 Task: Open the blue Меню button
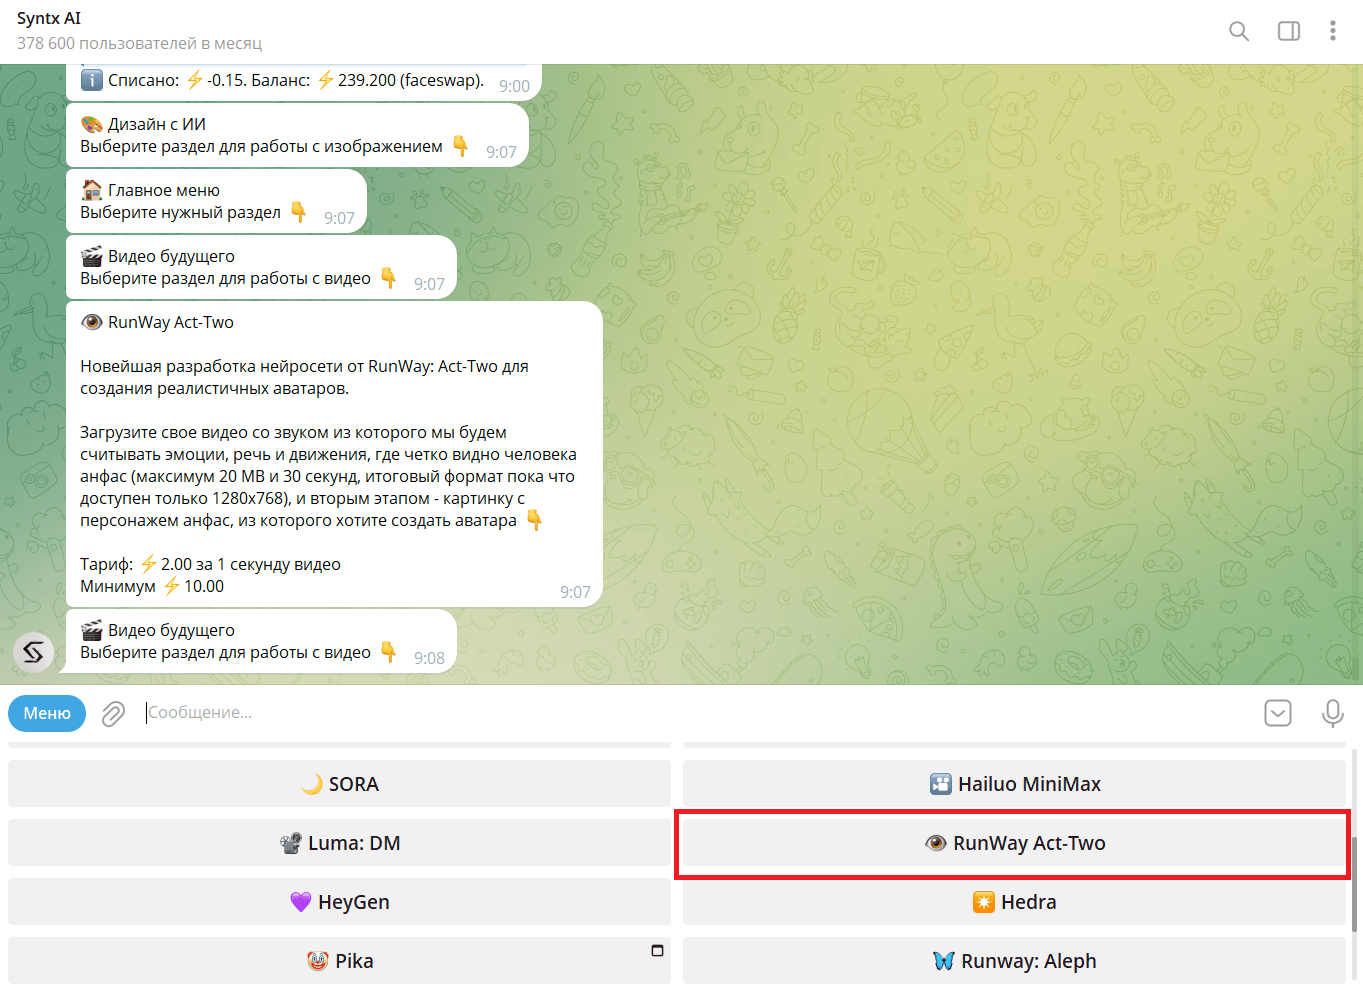[47, 713]
